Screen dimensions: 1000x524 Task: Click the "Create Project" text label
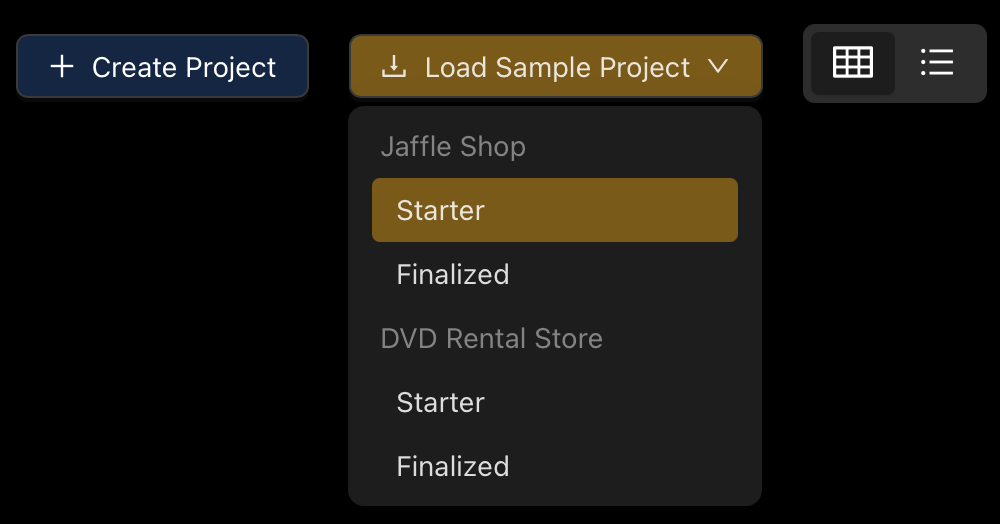click(184, 68)
